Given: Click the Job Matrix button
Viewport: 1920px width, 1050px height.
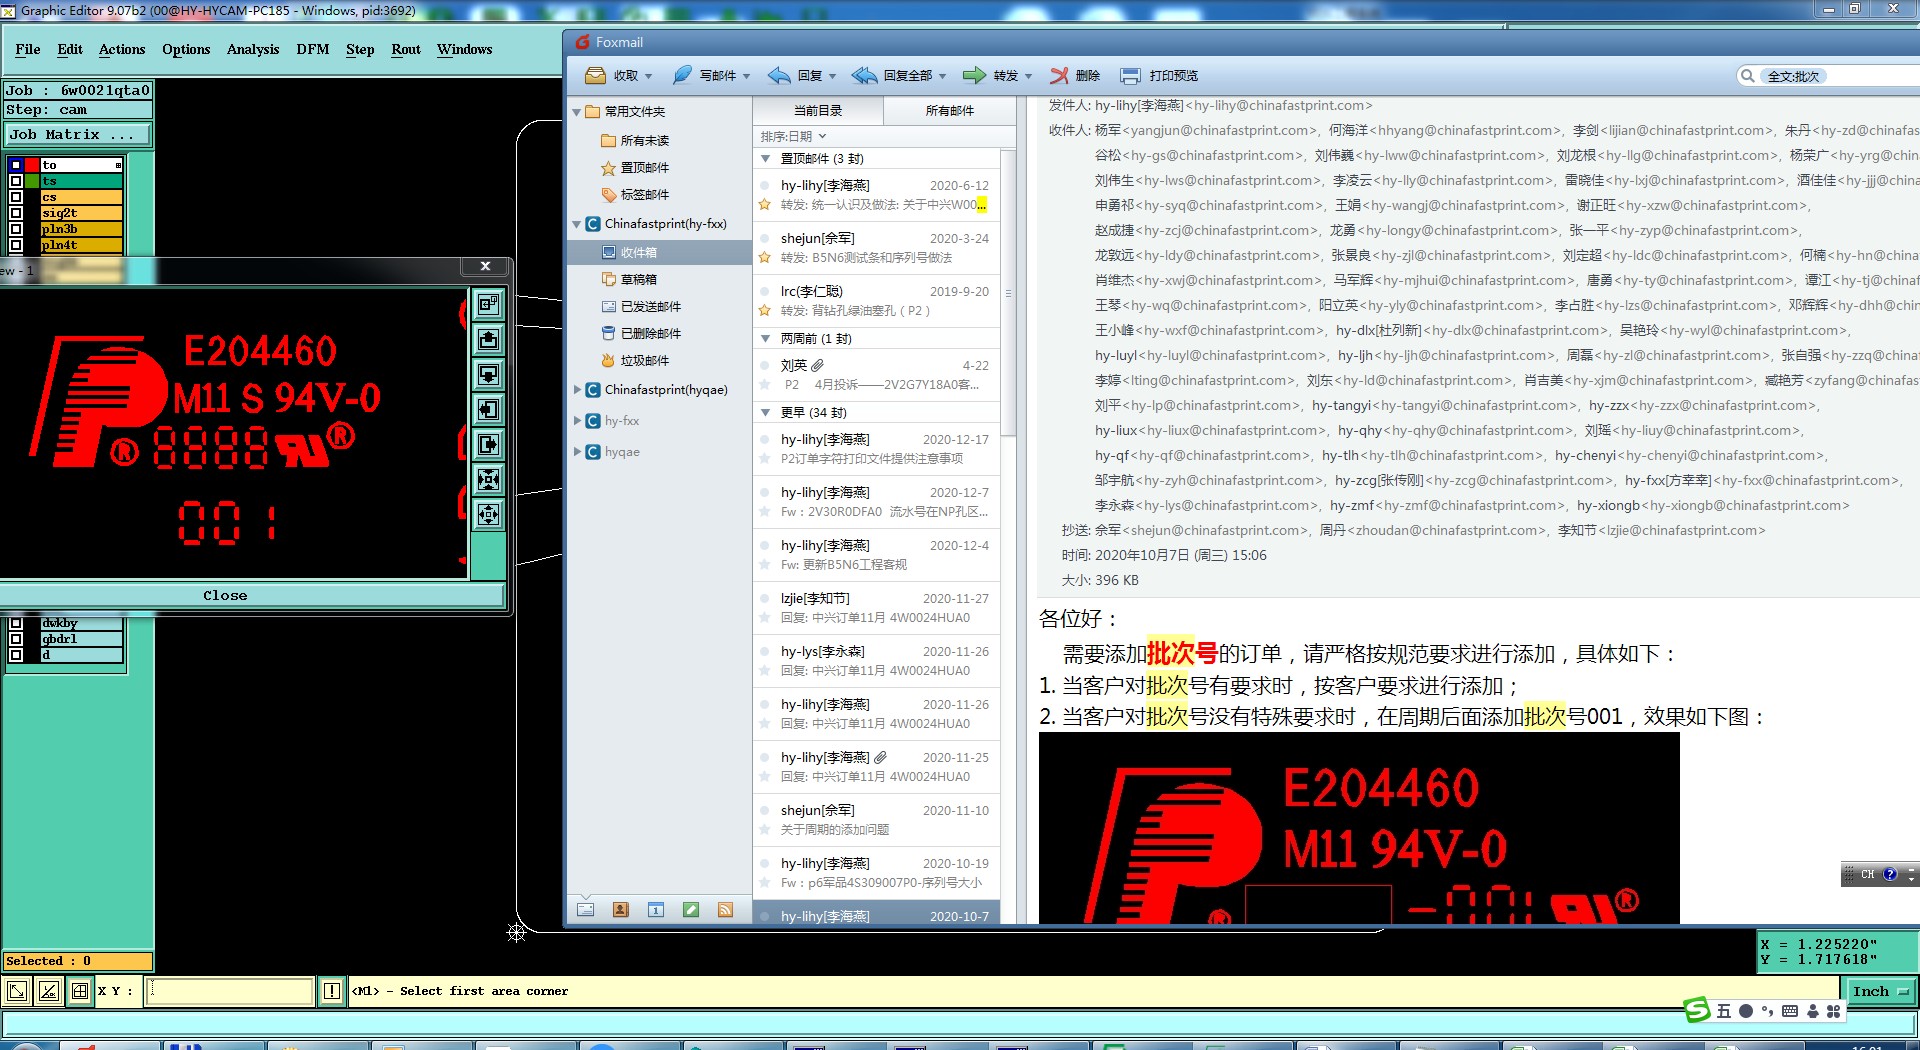Looking at the screenshot, I should [78, 134].
